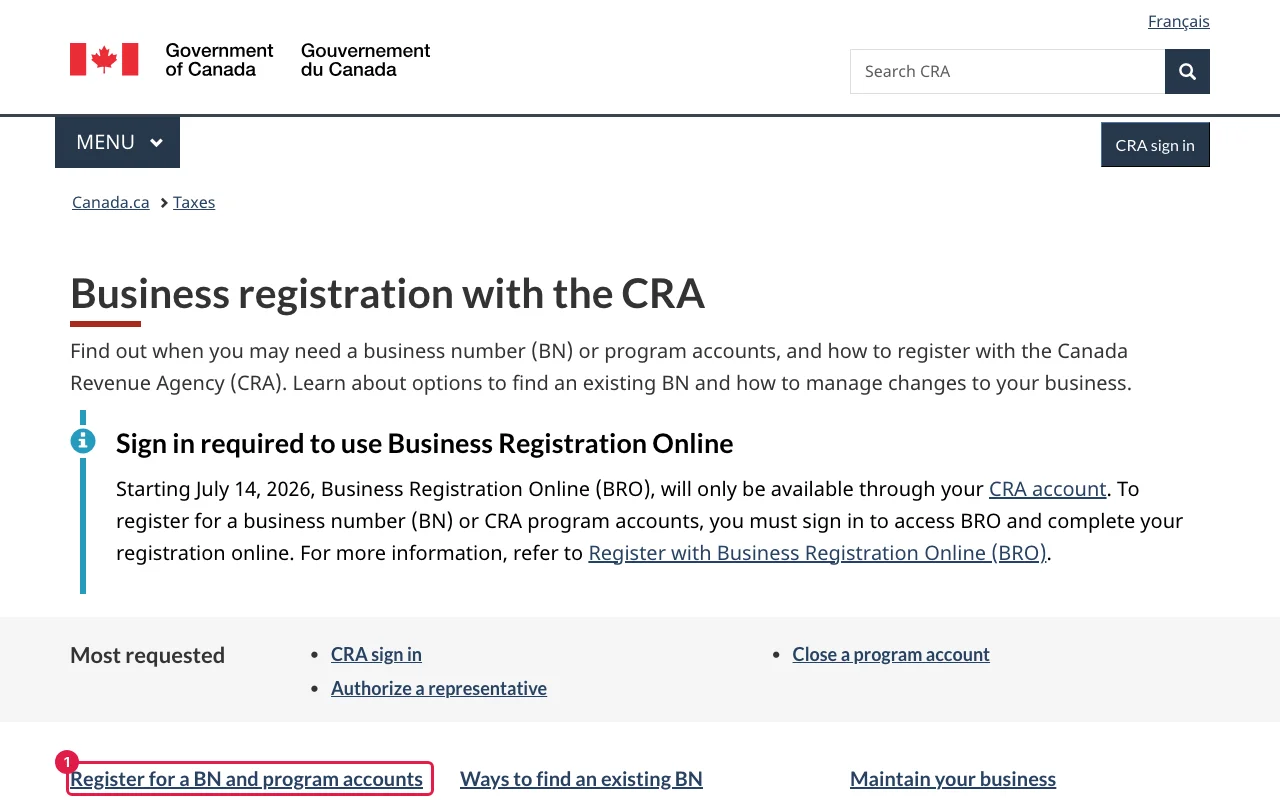
Task: Open Authorize a representative link
Action: pyautogui.click(x=439, y=688)
